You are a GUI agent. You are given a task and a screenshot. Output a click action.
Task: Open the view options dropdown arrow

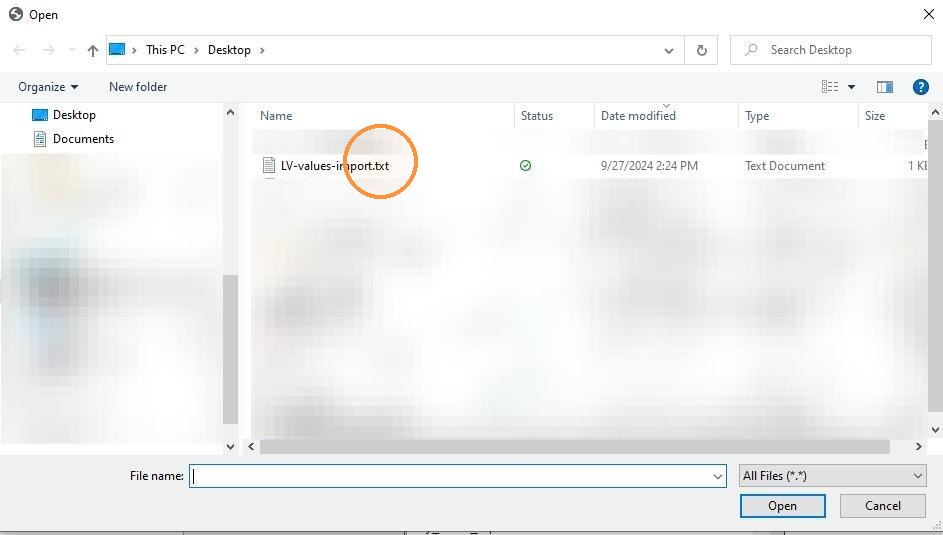(852, 87)
